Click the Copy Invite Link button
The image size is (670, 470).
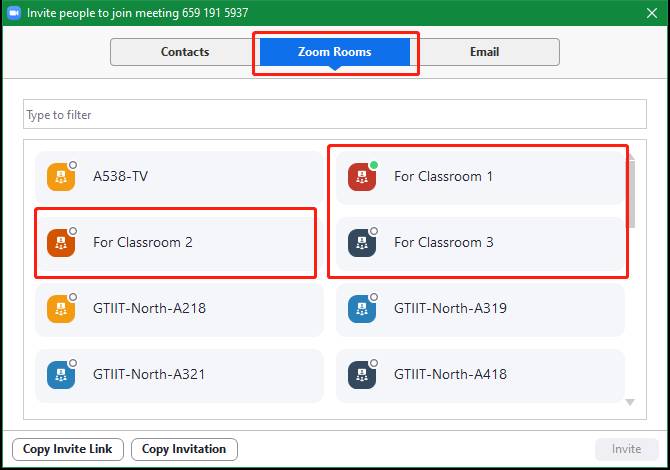(x=68, y=449)
